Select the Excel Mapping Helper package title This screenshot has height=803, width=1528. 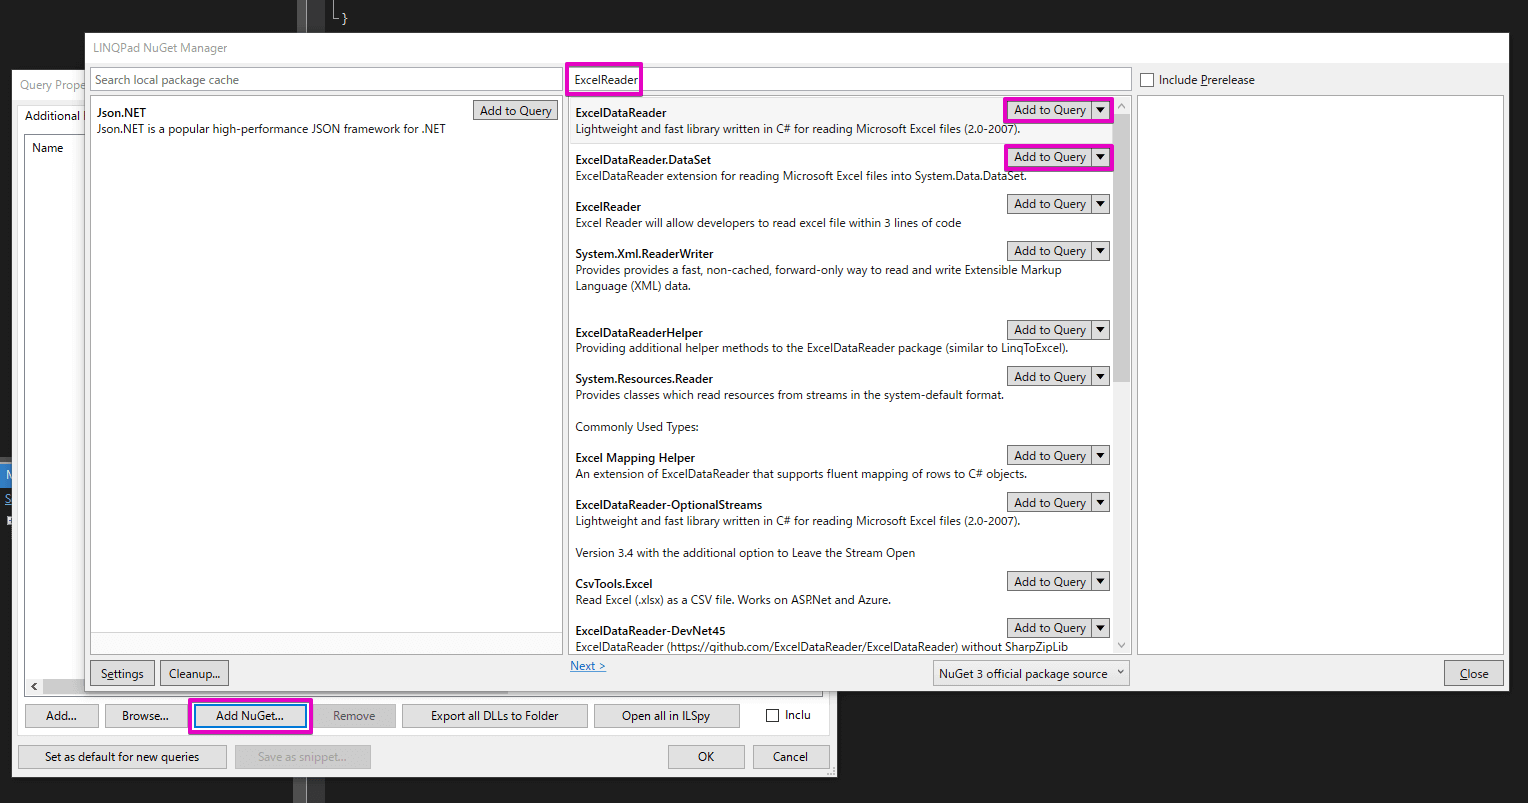[635, 458]
